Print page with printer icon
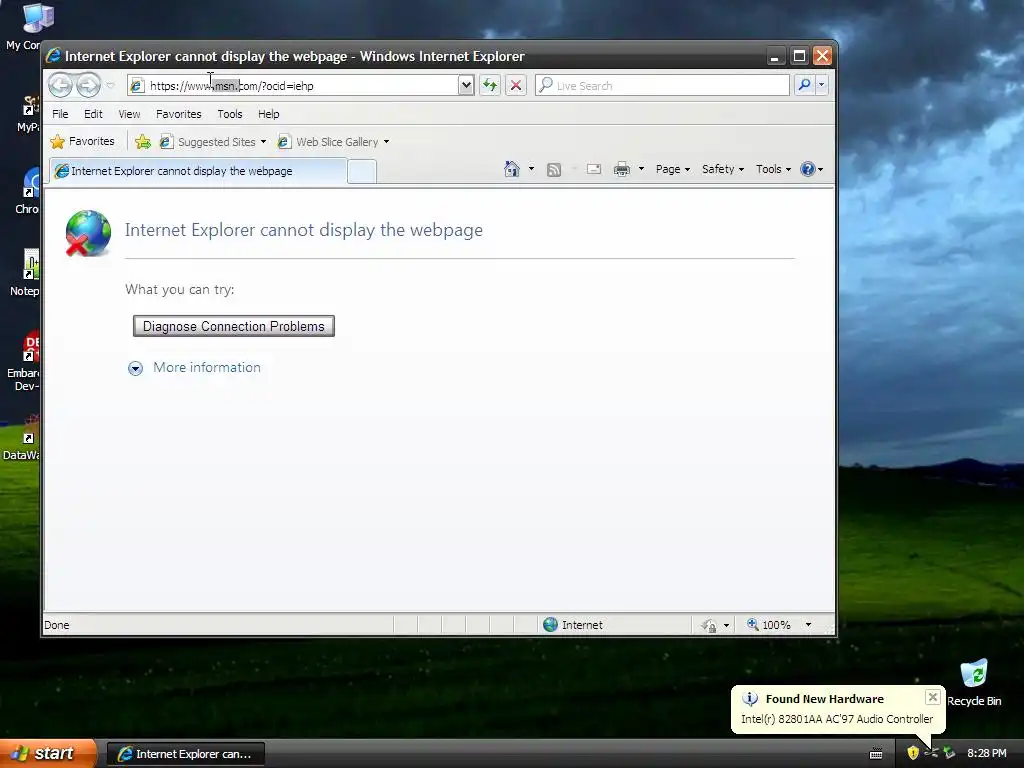Viewport: 1024px width, 768px height. (622, 170)
